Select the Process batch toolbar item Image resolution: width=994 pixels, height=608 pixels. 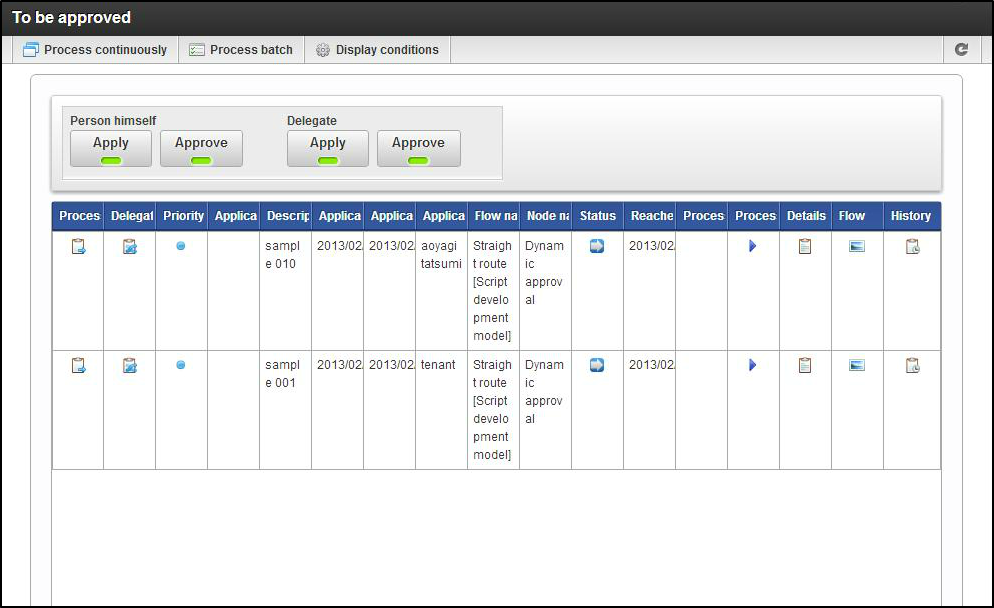coord(241,48)
